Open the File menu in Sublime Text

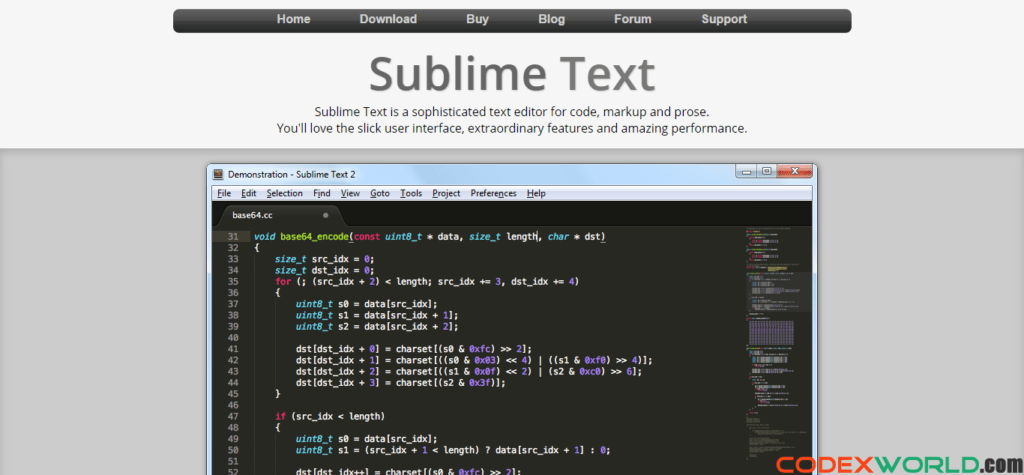click(x=224, y=193)
